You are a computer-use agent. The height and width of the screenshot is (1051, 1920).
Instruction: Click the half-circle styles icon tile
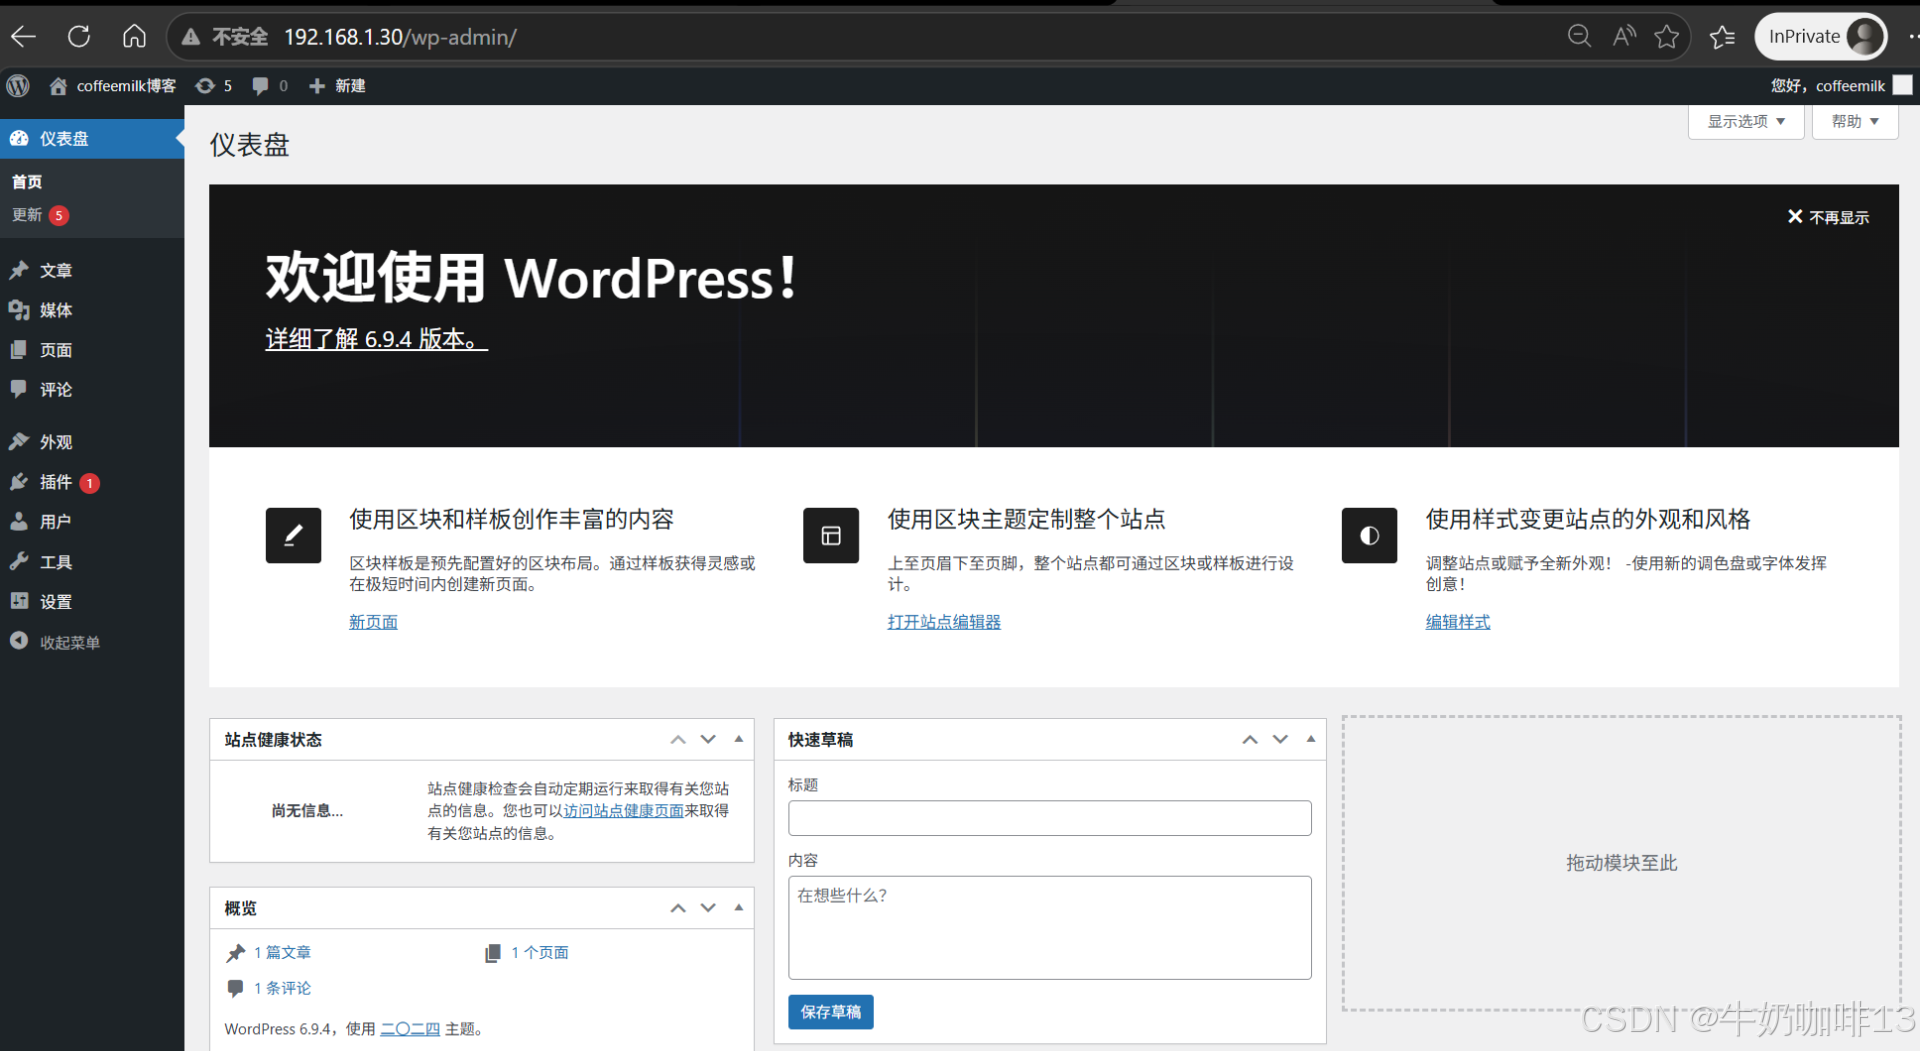[x=1369, y=536]
